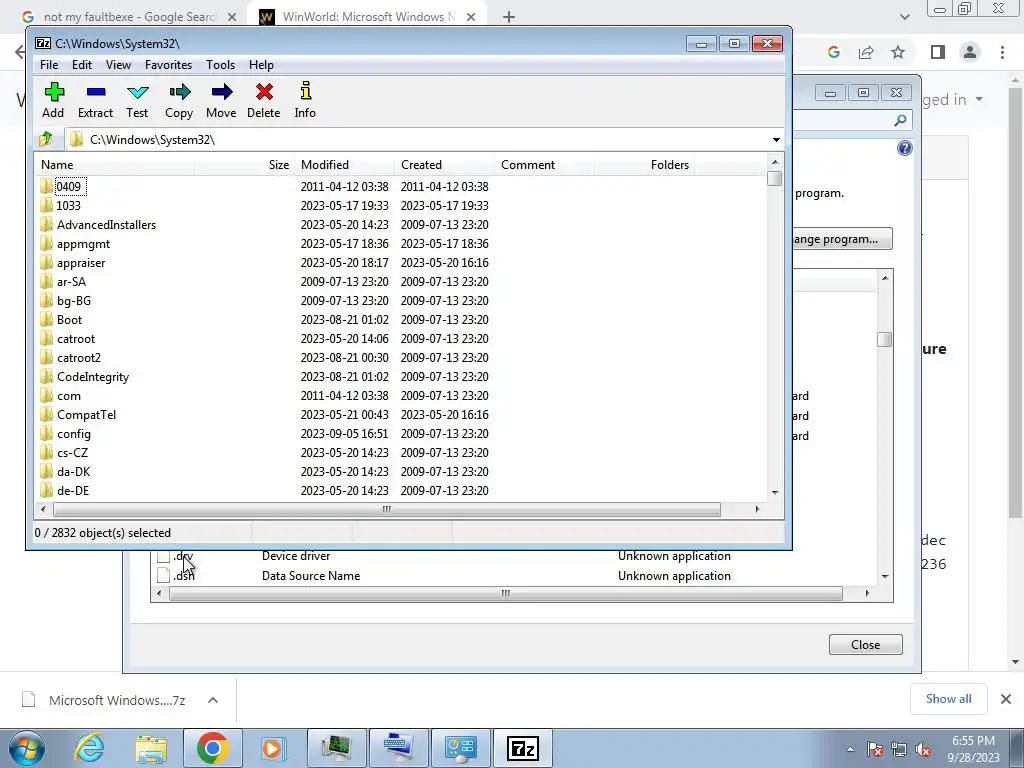Screen dimensions: 1024x768
Task: Open the Chrome three-dot menu
Action: tap(1002, 52)
